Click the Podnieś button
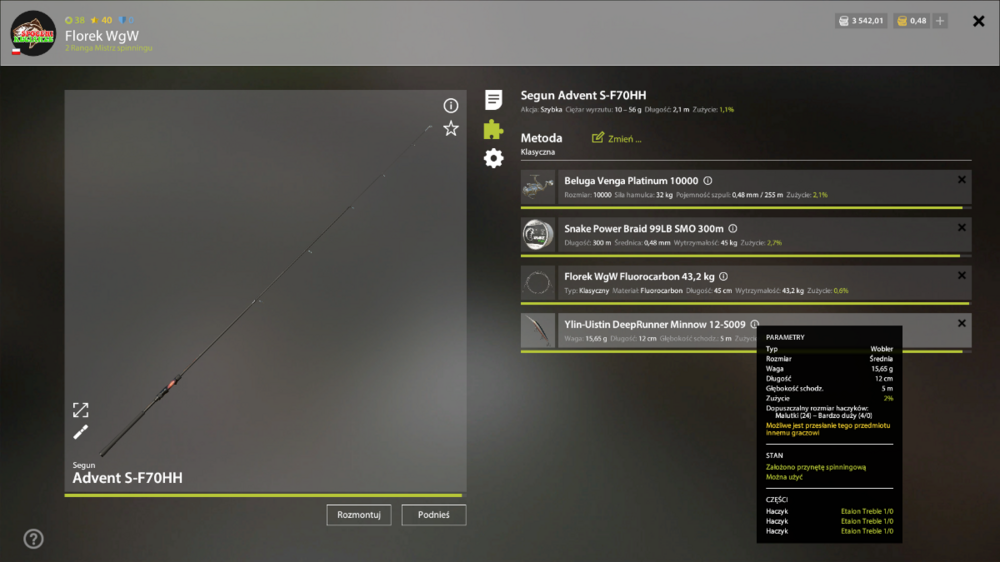The image size is (1000, 562). tap(434, 515)
